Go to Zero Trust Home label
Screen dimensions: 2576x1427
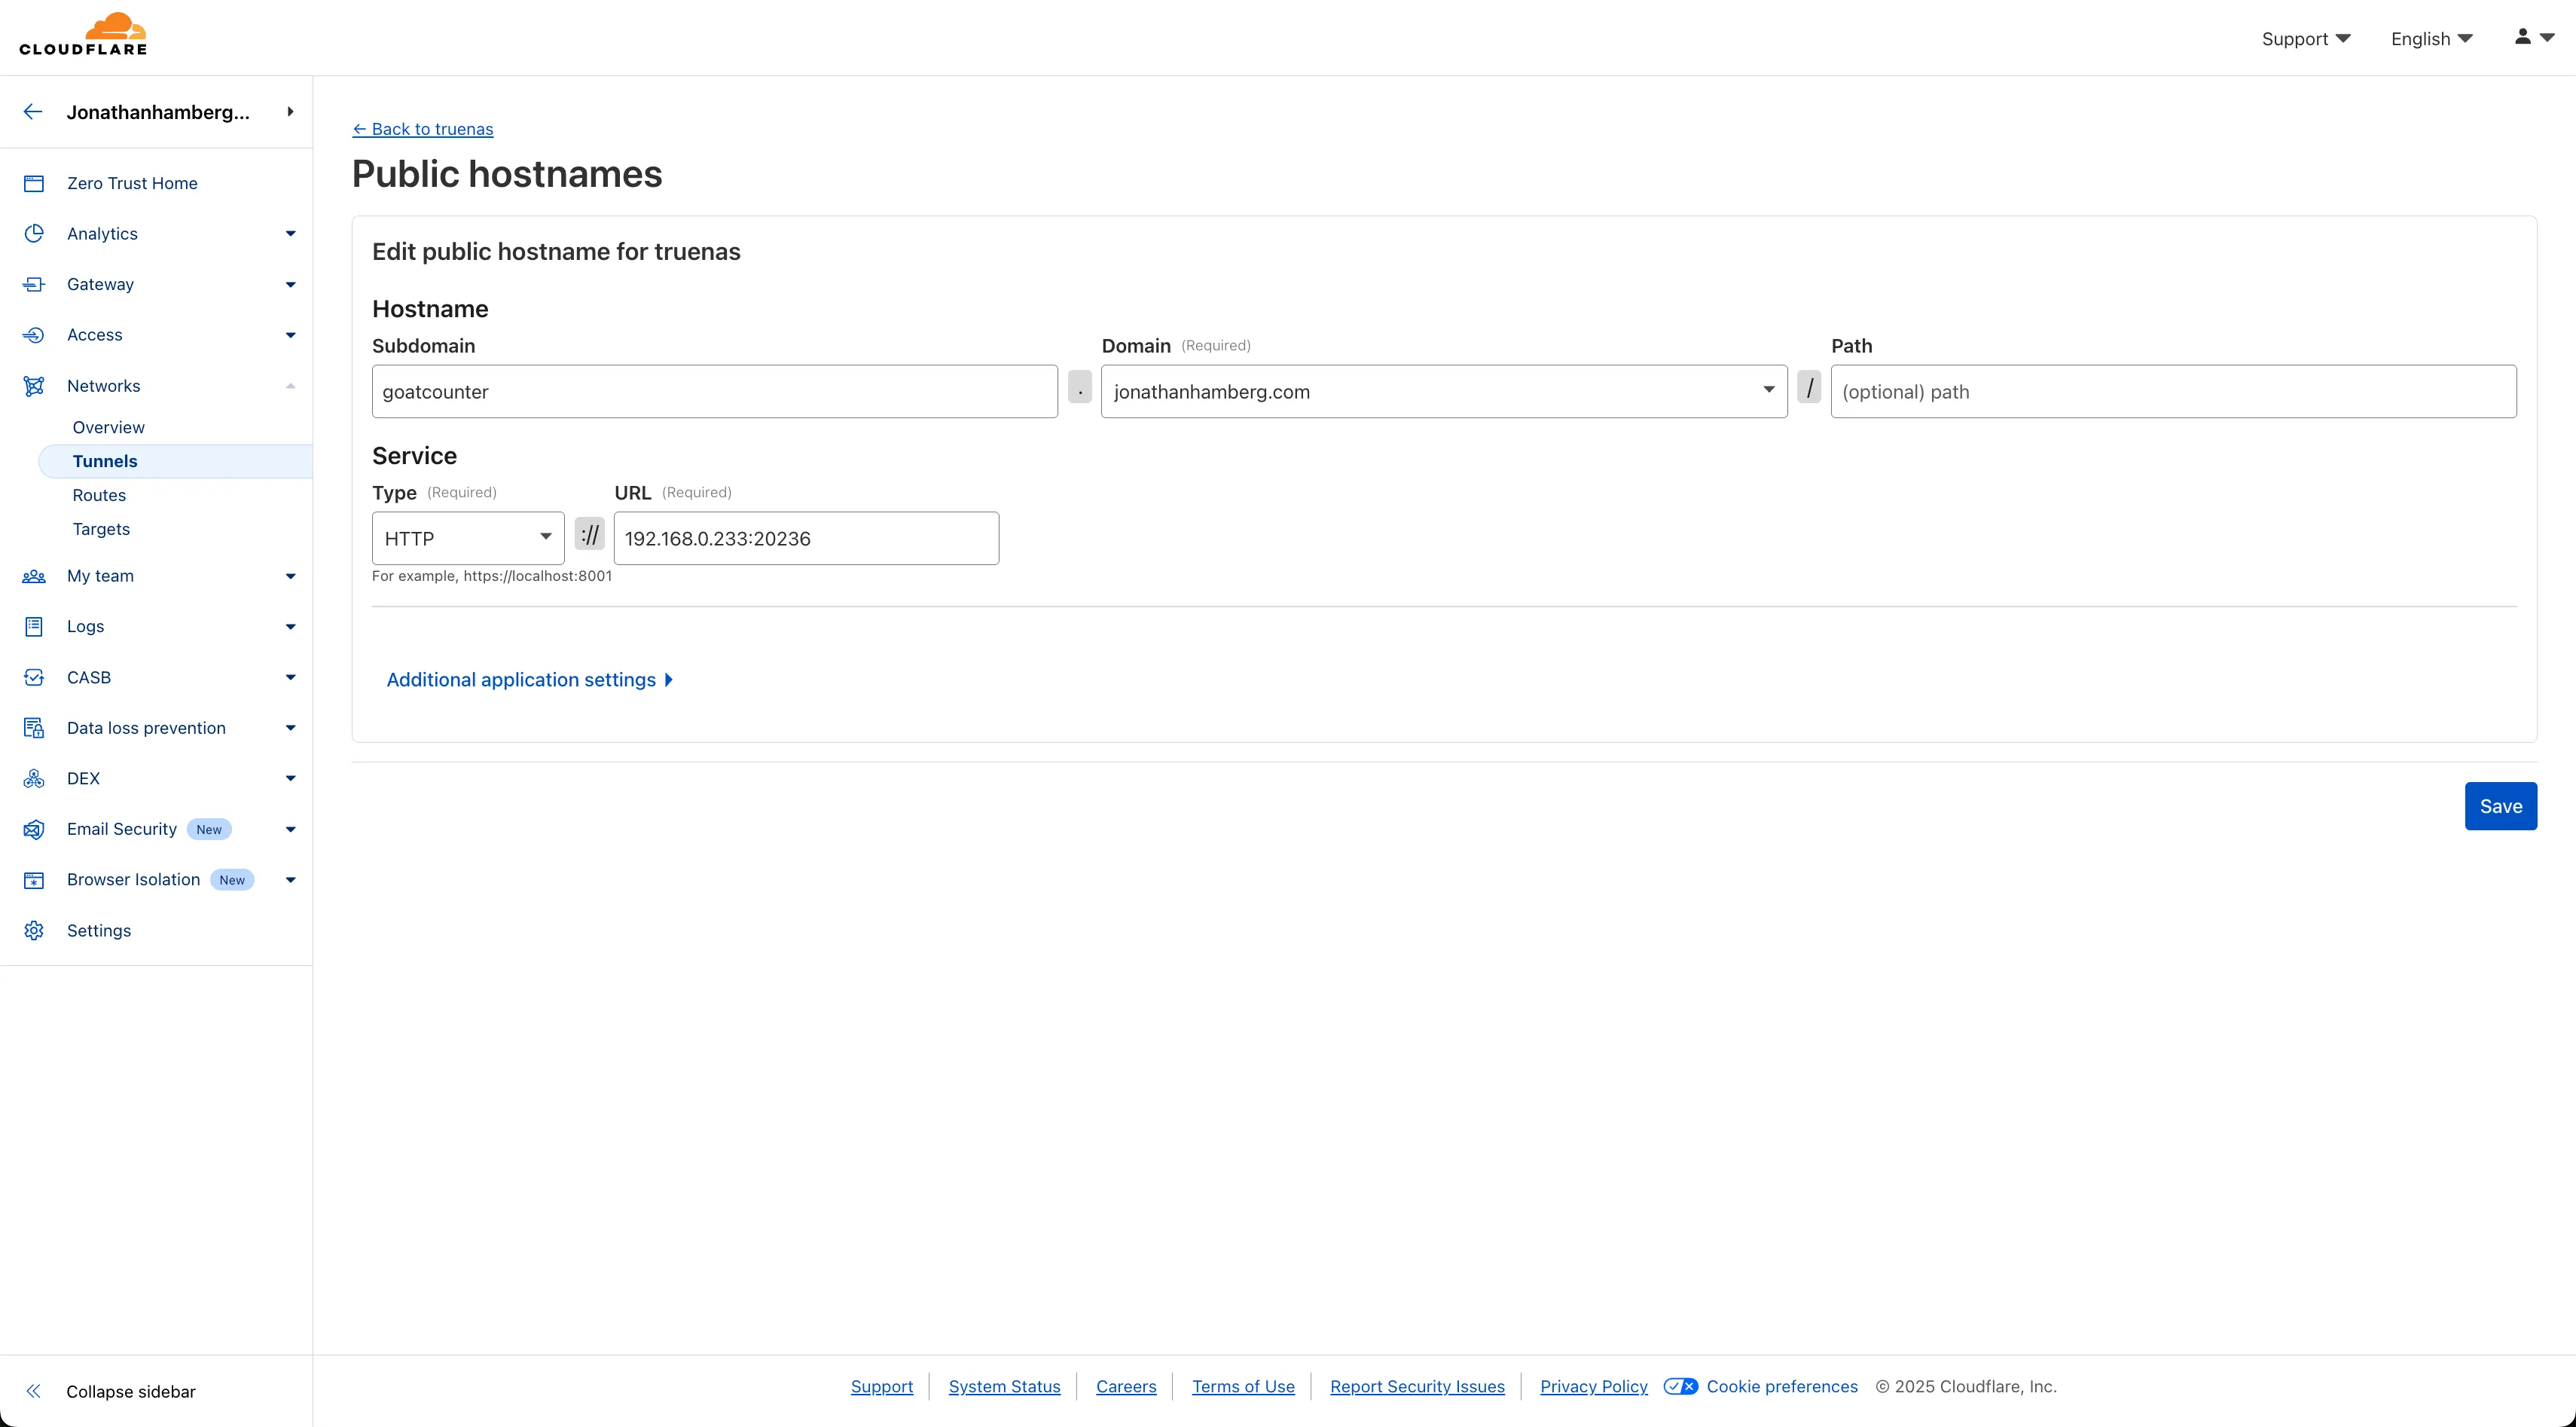coord(132,183)
